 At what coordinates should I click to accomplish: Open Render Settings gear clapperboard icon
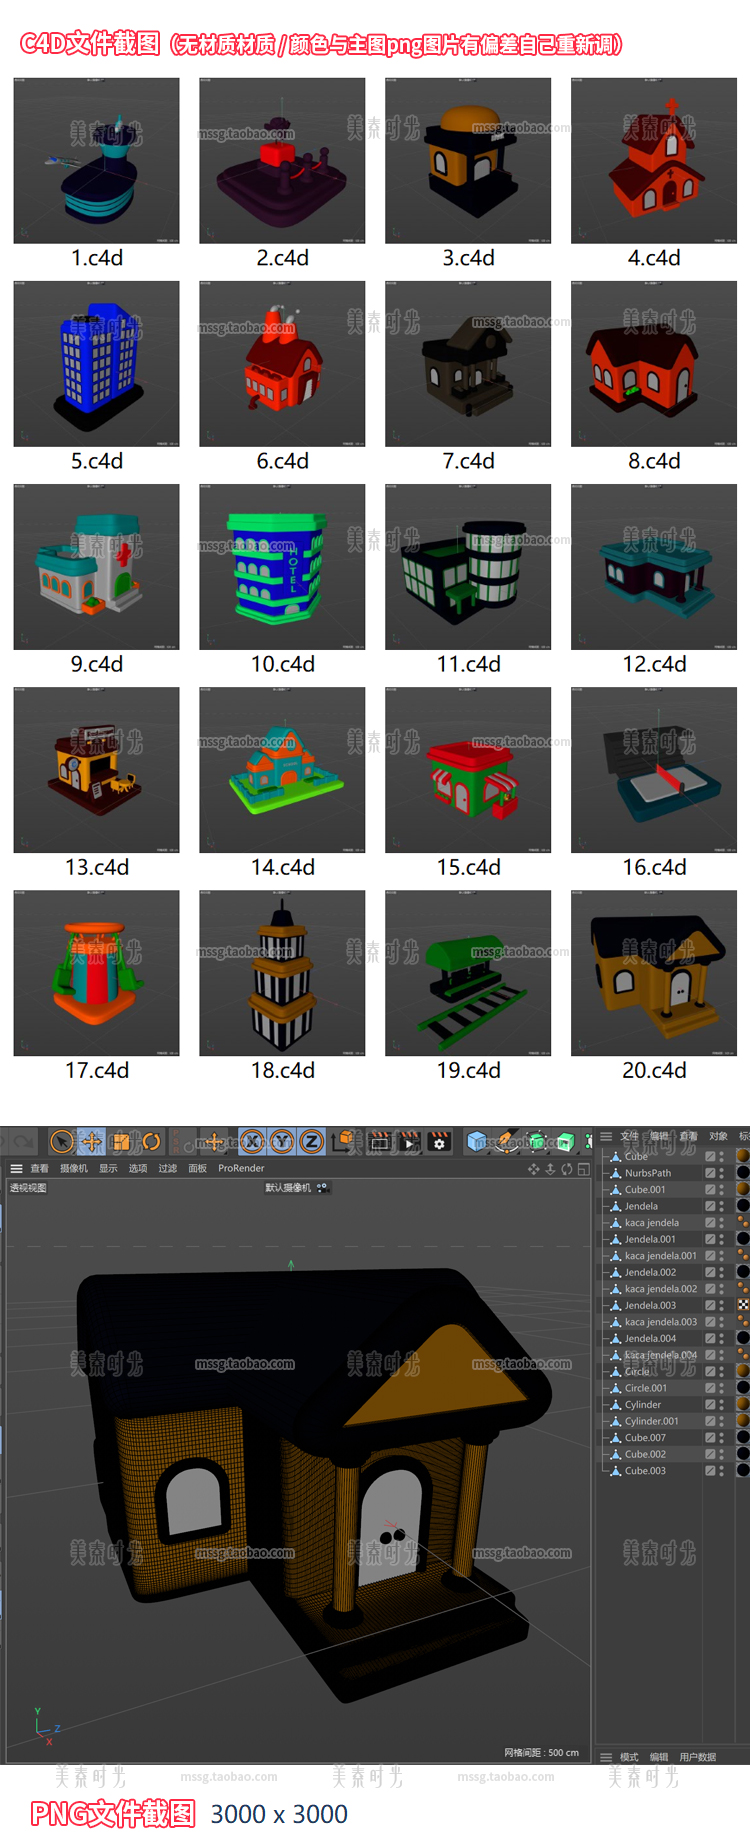[439, 1141]
